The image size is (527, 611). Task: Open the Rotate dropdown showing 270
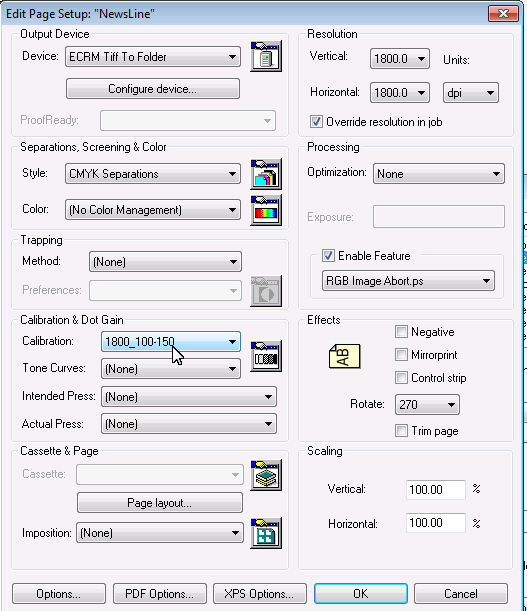[x=427, y=404]
